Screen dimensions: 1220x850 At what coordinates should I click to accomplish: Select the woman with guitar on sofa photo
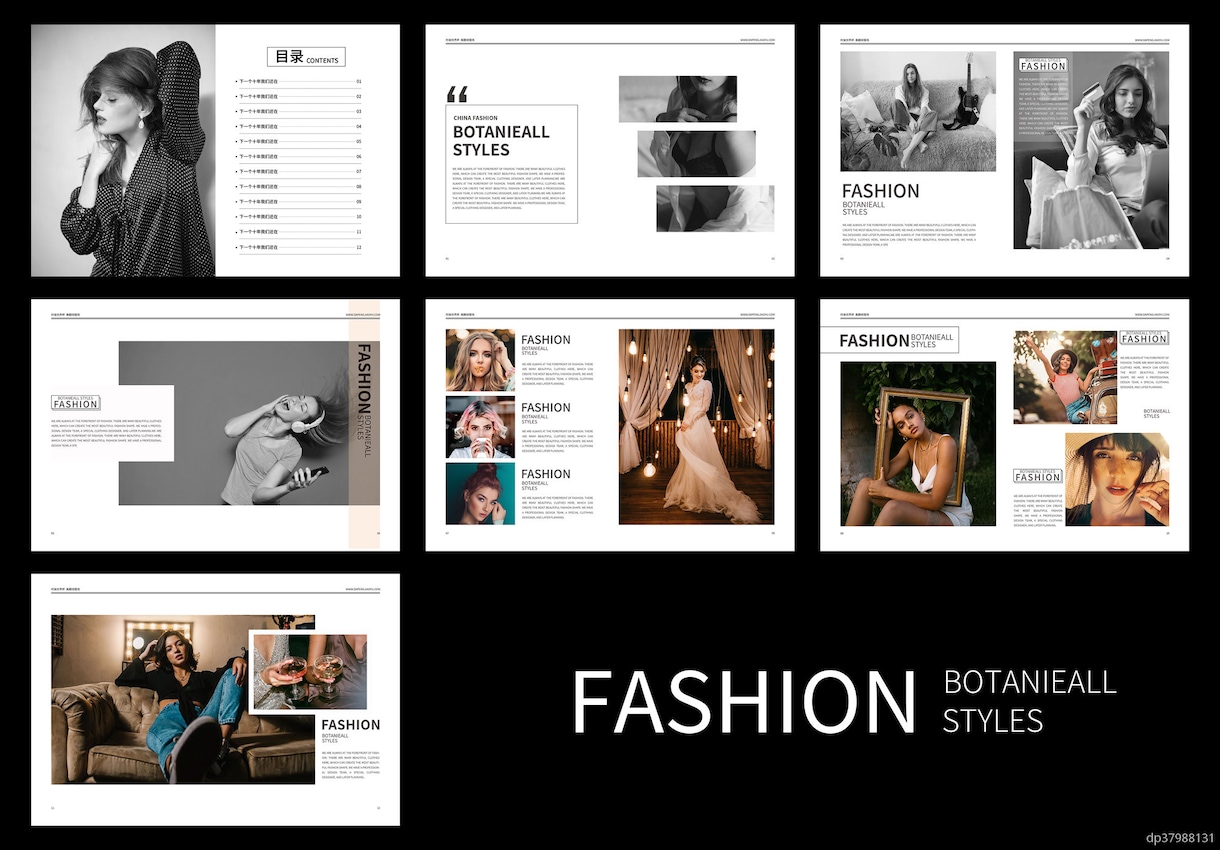click(918, 111)
